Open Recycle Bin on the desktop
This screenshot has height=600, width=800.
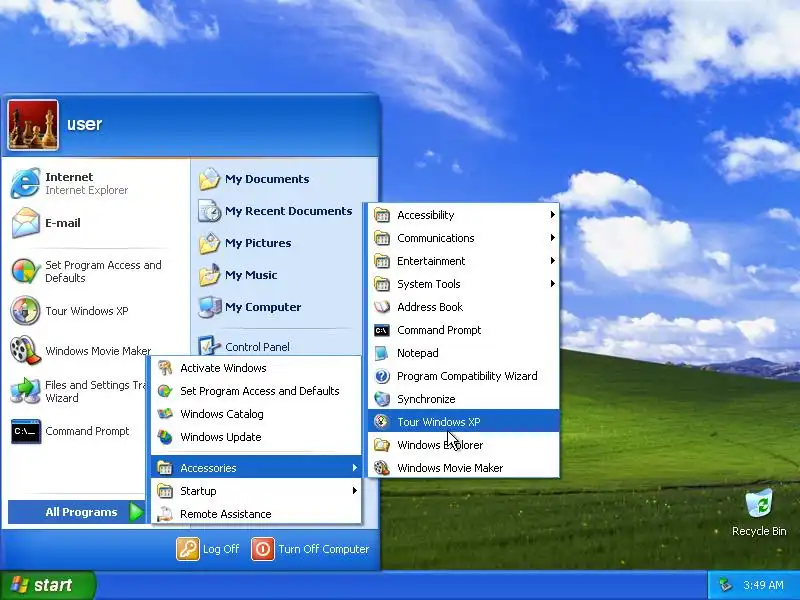pos(759,513)
